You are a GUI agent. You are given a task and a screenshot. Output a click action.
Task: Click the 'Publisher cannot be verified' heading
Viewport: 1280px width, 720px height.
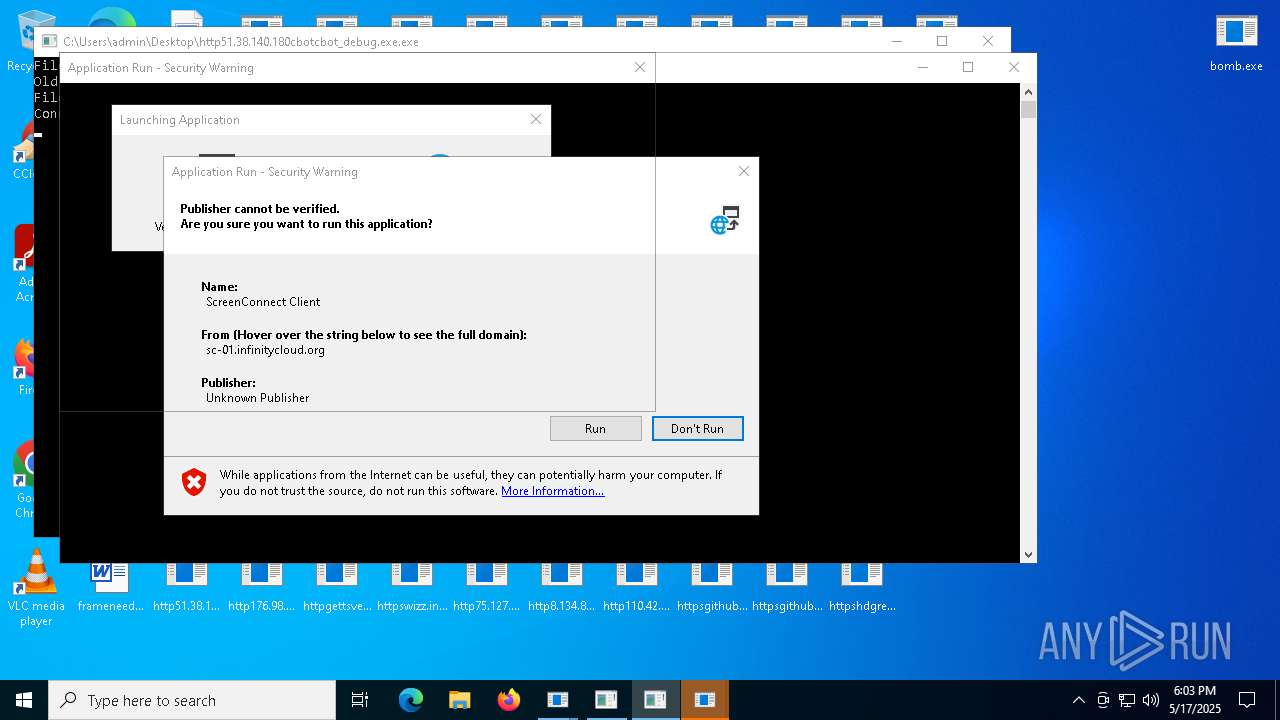[x=260, y=209]
